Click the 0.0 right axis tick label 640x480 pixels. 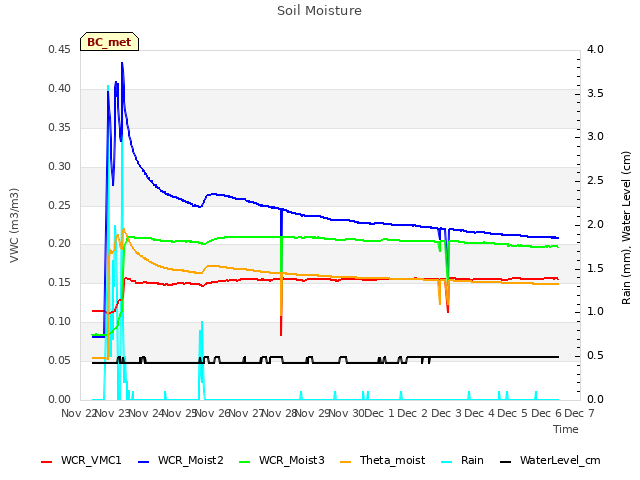point(595,400)
